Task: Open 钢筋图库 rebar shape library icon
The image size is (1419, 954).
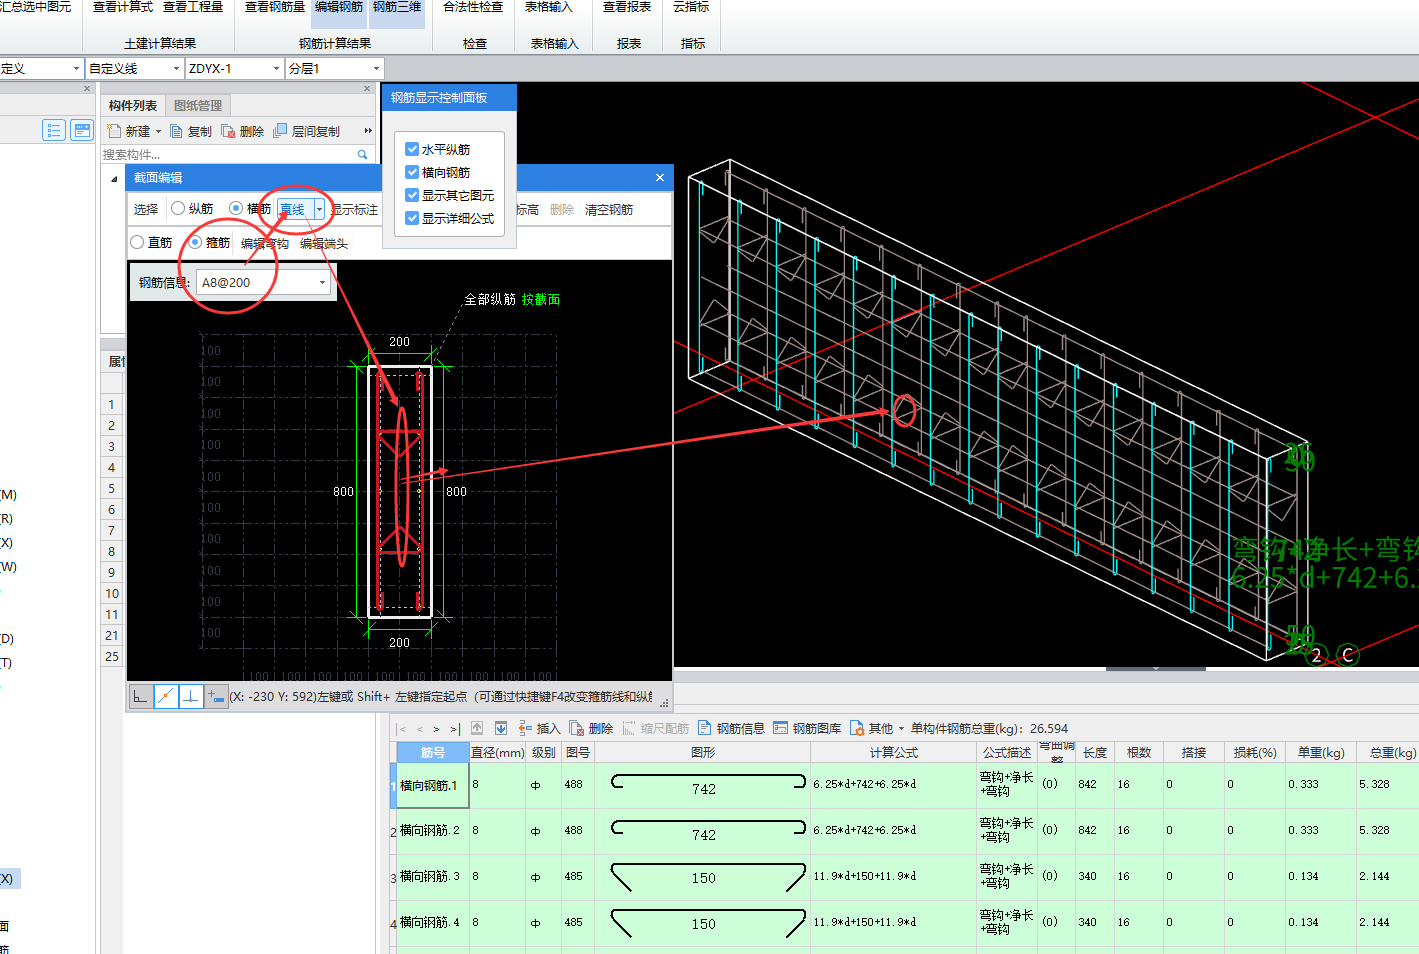Action: pyautogui.click(x=781, y=728)
